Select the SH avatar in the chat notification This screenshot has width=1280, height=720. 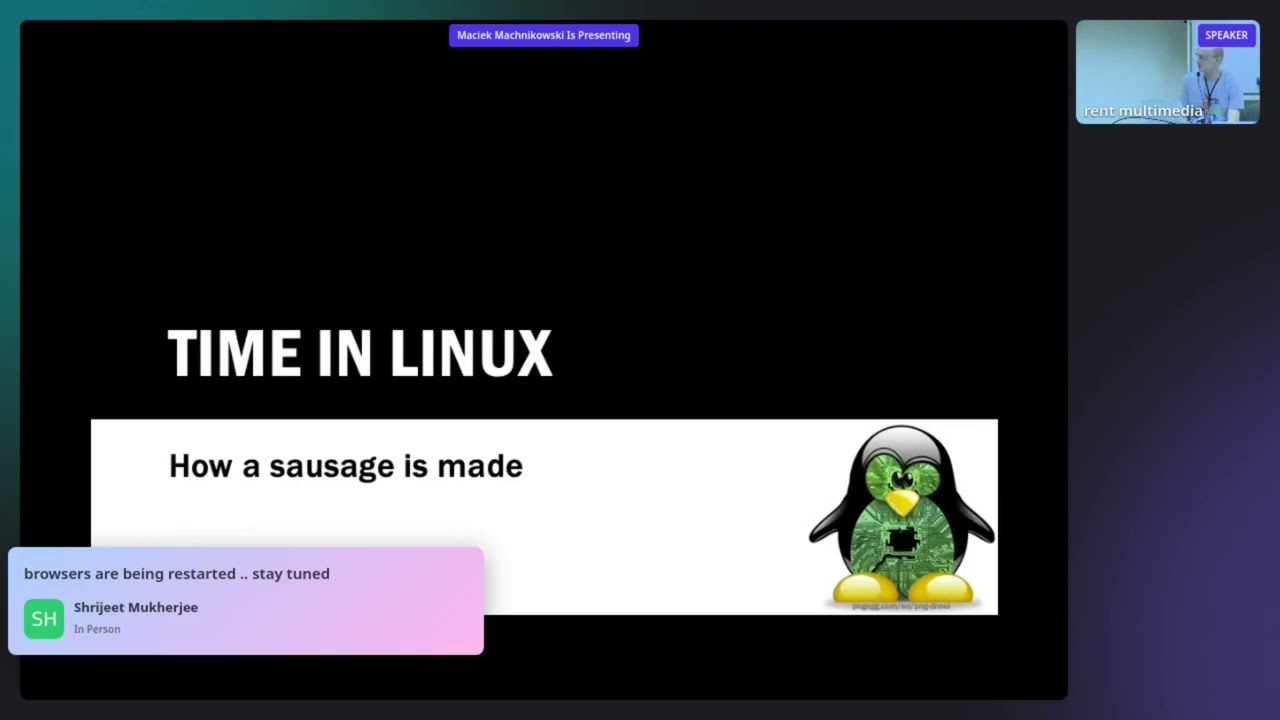[x=44, y=619]
